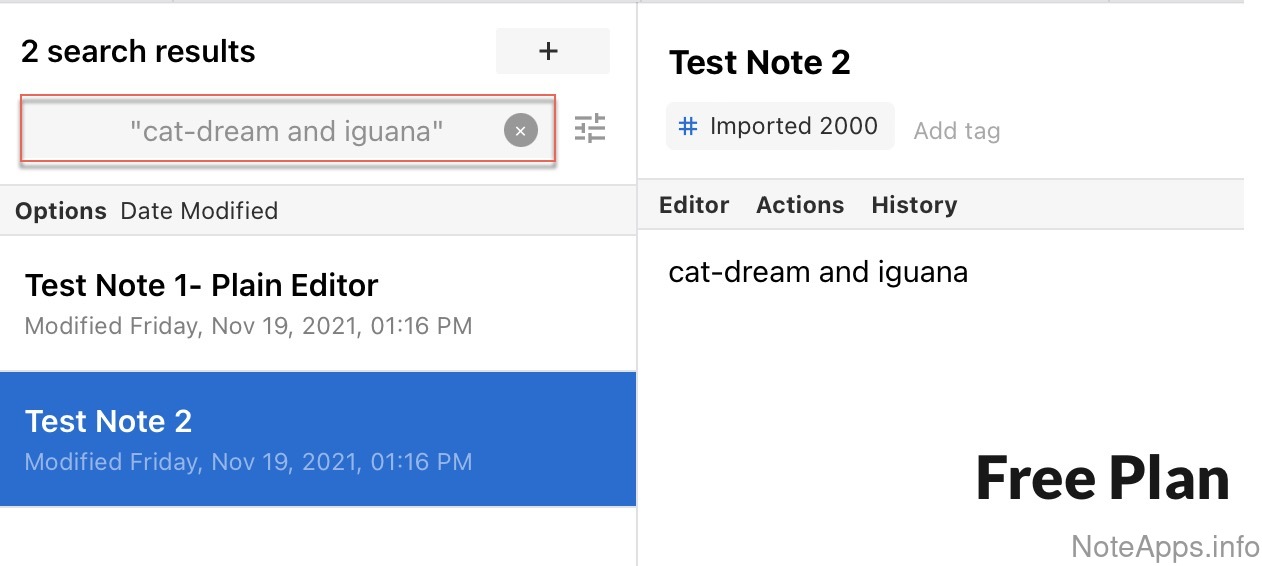Open the search filter sliders icon
Viewport: 1262px width, 566px height.
pos(590,129)
